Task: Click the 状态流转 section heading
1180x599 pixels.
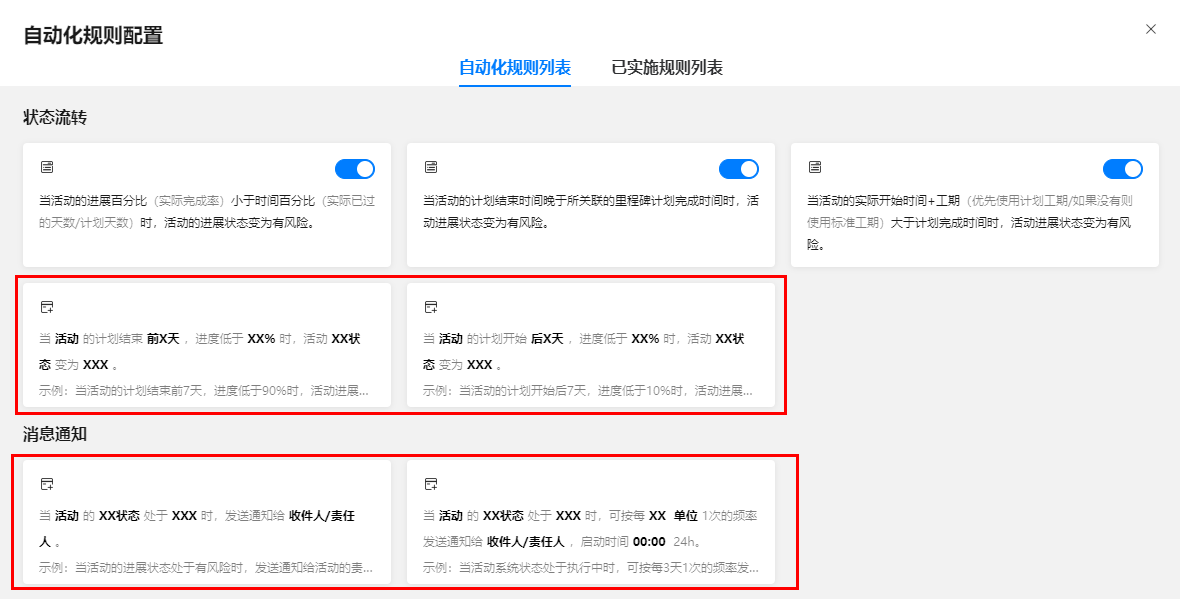Action: coord(55,117)
